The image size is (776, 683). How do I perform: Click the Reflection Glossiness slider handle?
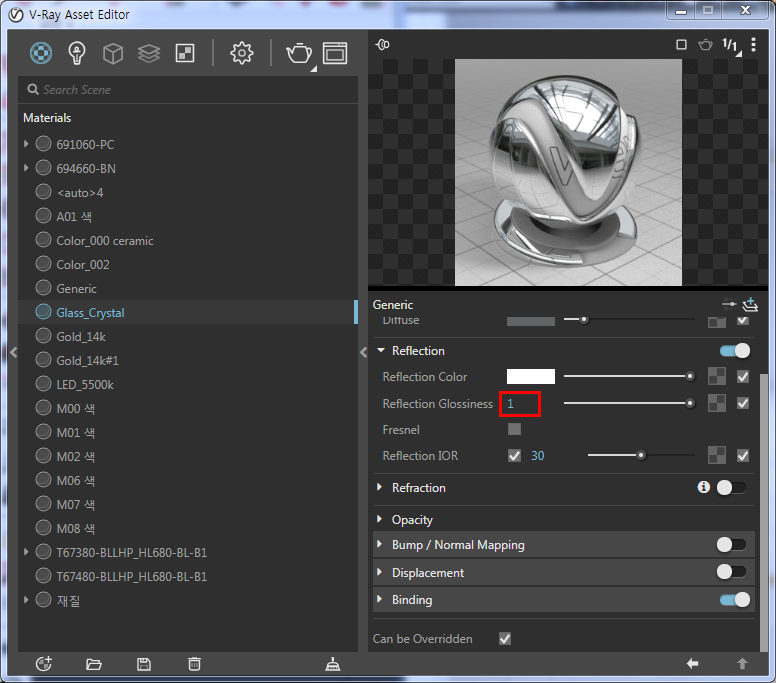[689, 403]
